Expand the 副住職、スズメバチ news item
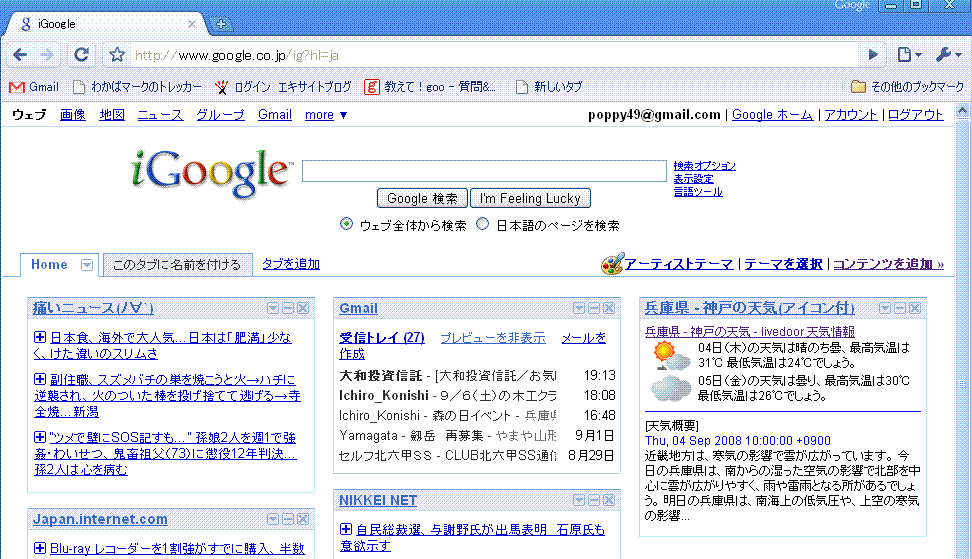 (x=40, y=379)
